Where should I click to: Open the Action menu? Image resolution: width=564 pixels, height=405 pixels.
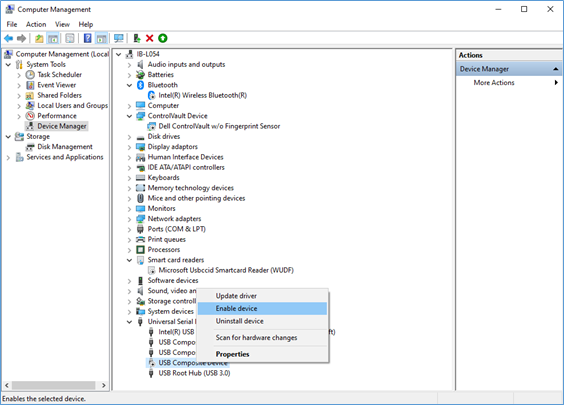[x=36, y=24]
